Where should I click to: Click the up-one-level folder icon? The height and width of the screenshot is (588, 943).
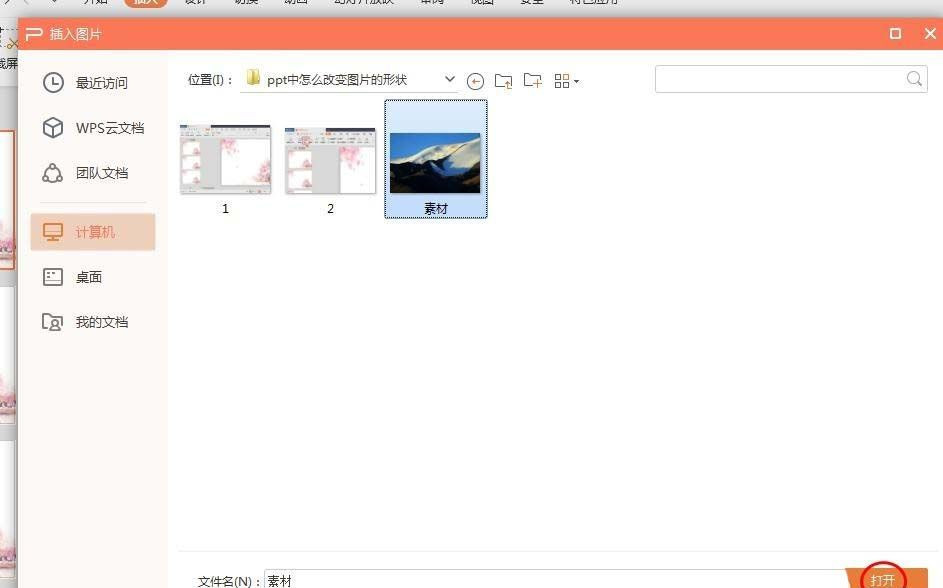tap(504, 81)
